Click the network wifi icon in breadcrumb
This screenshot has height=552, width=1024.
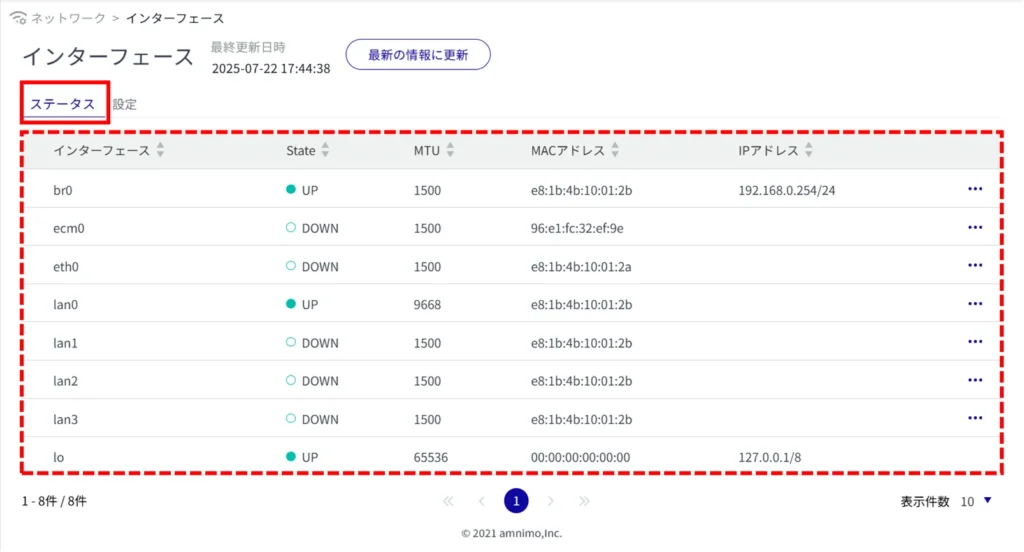pyautogui.click(x=17, y=18)
